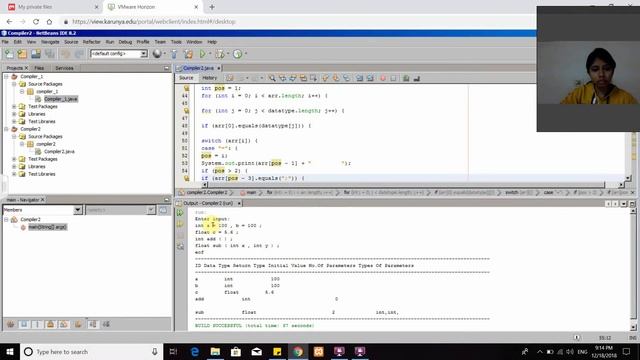Click the Last Edit icon in editor toolbar
This screenshot has width=640, height=360.
(x=230, y=78)
